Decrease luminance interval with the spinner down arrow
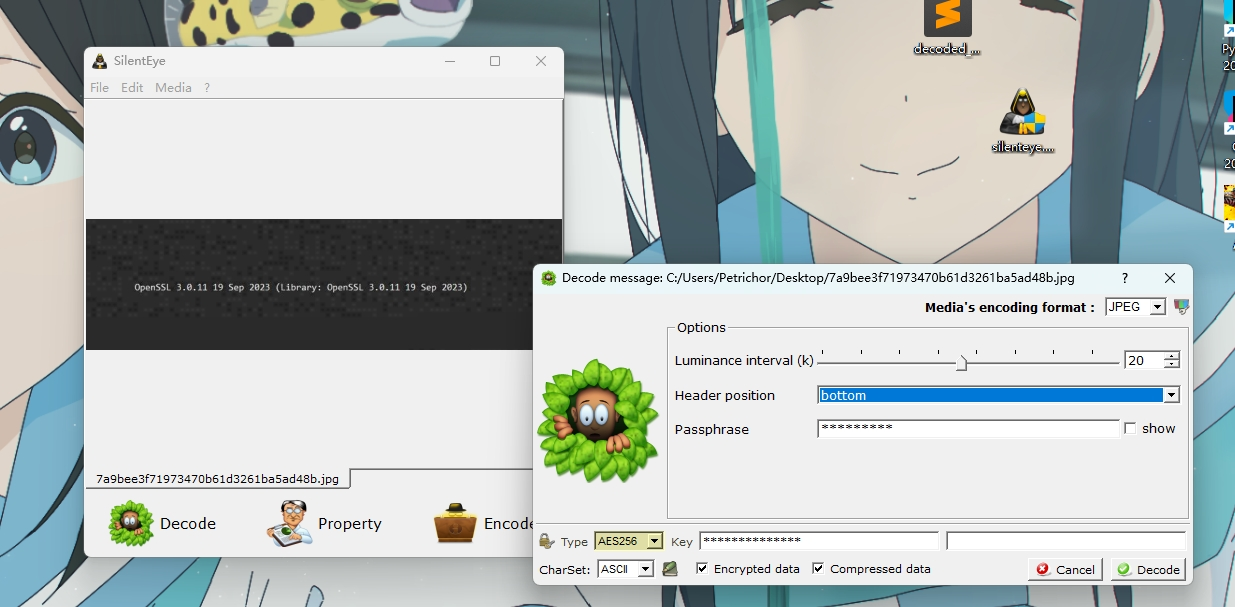Image resolution: width=1235 pixels, height=607 pixels. coord(1171,365)
